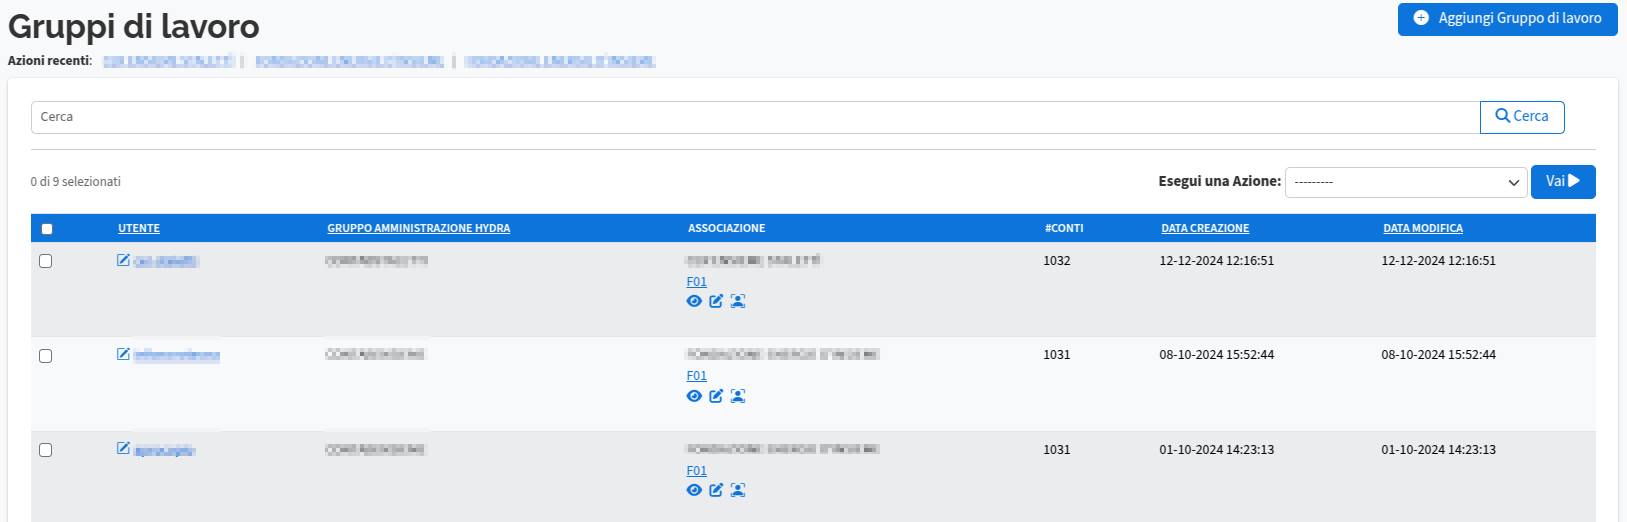Click creation date 12-12-2024 12:16:51
Image resolution: width=1627 pixels, height=522 pixels.
coord(1217,261)
